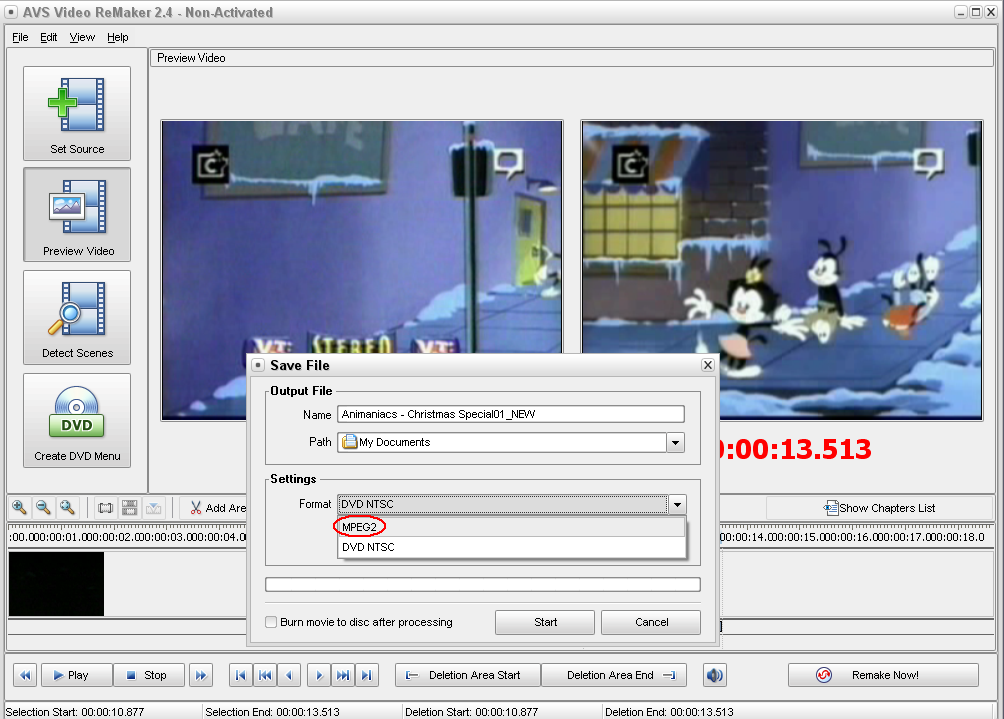Click the output file Name field
The image size is (1004, 719).
click(x=511, y=414)
